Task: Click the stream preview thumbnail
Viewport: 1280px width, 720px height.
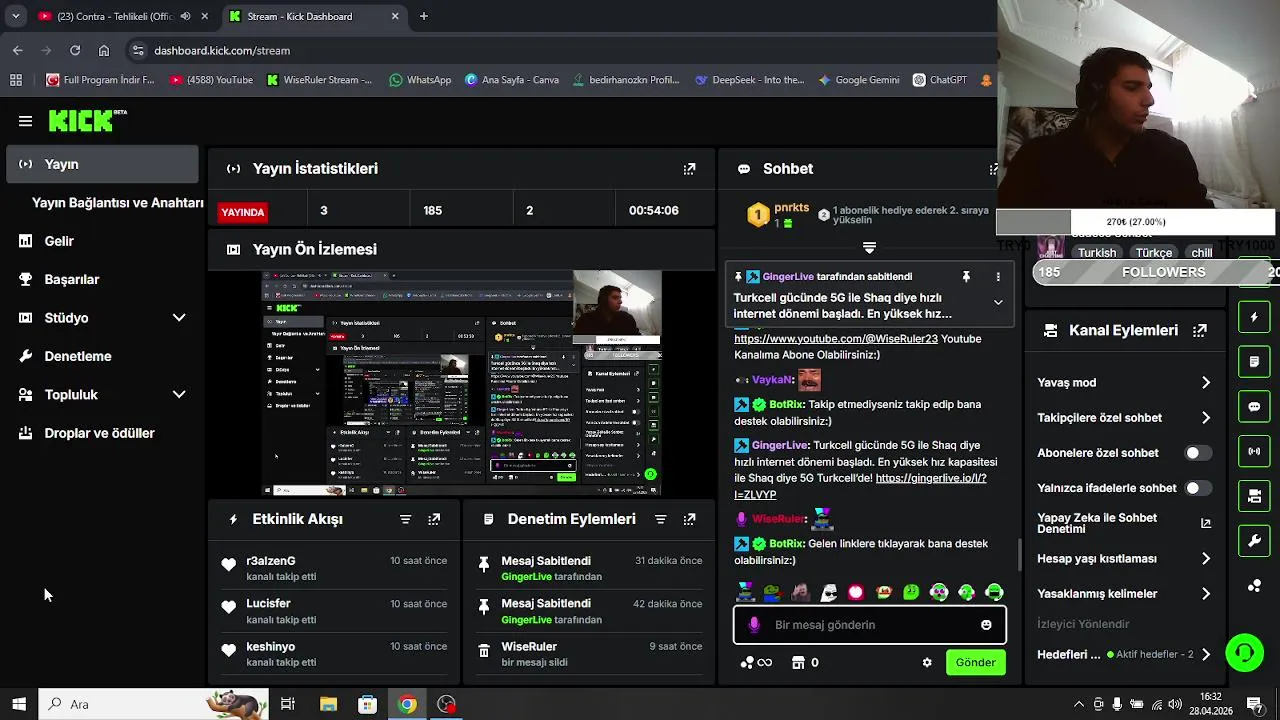Action: click(x=462, y=383)
